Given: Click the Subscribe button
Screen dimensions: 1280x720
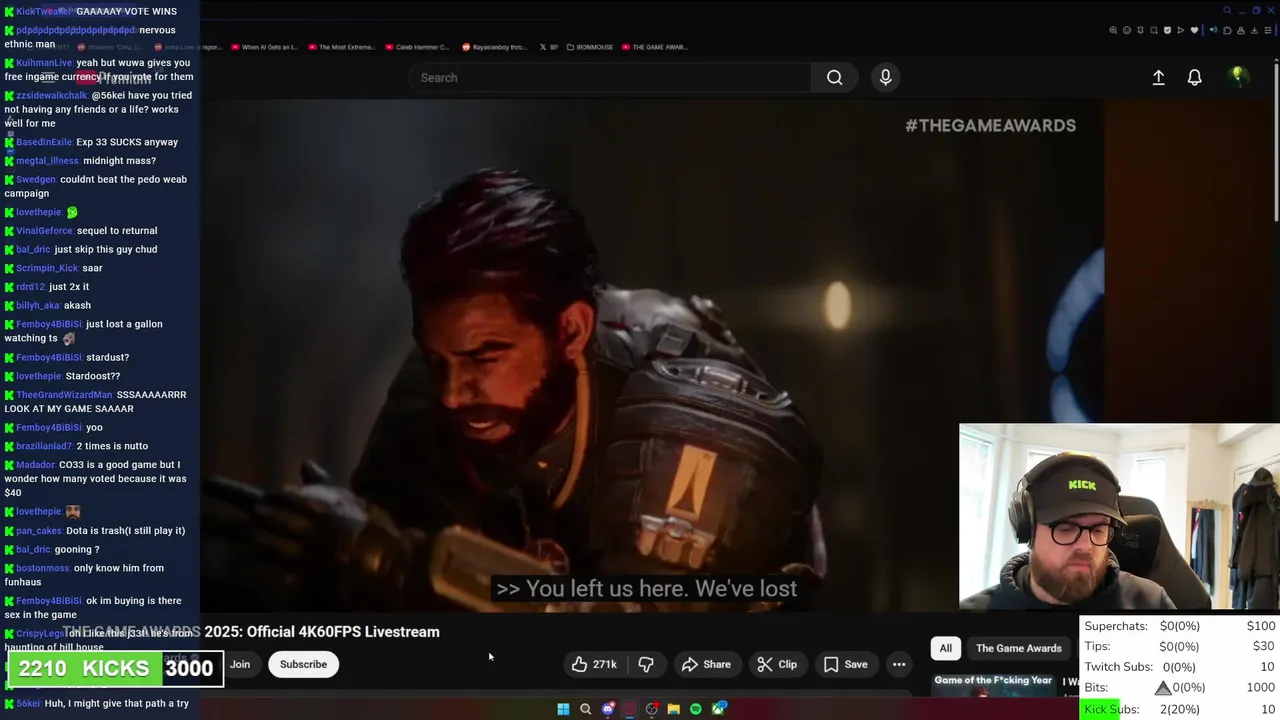Looking at the screenshot, I should pyautogui.click(x=303, y=664).
